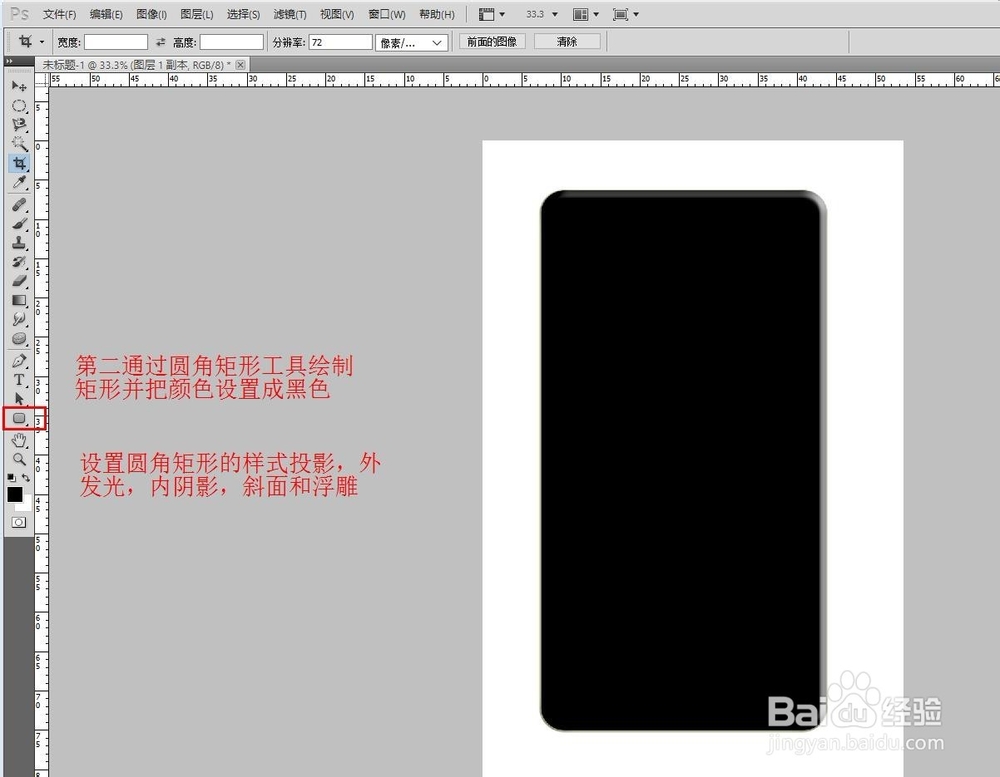
Task: Select the Rounded Rectangle tool
Action: tap(19, 418)
